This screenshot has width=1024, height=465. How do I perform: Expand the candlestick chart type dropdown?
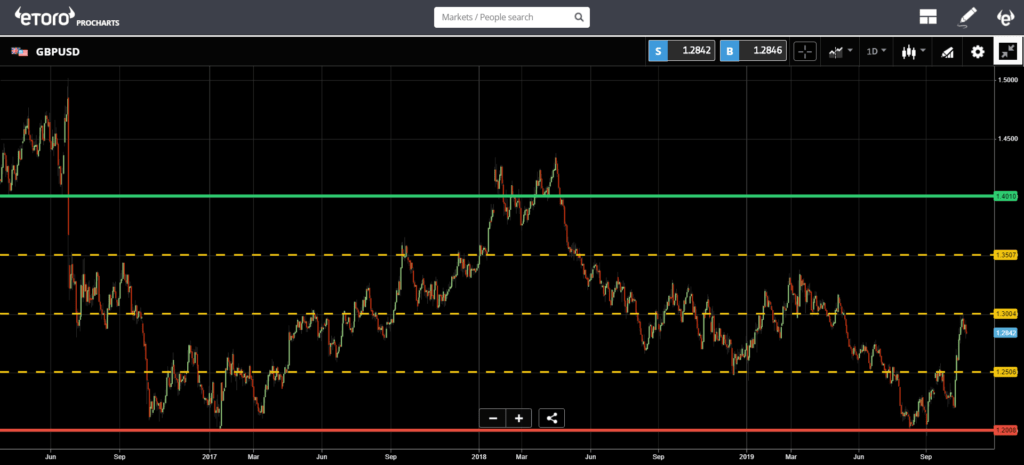pyautogui.click(x=911, y=51)
